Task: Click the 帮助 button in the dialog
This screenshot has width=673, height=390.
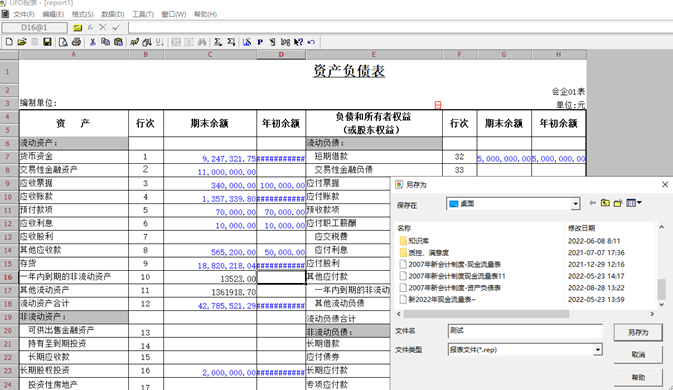Action: (x=638, y=377)
